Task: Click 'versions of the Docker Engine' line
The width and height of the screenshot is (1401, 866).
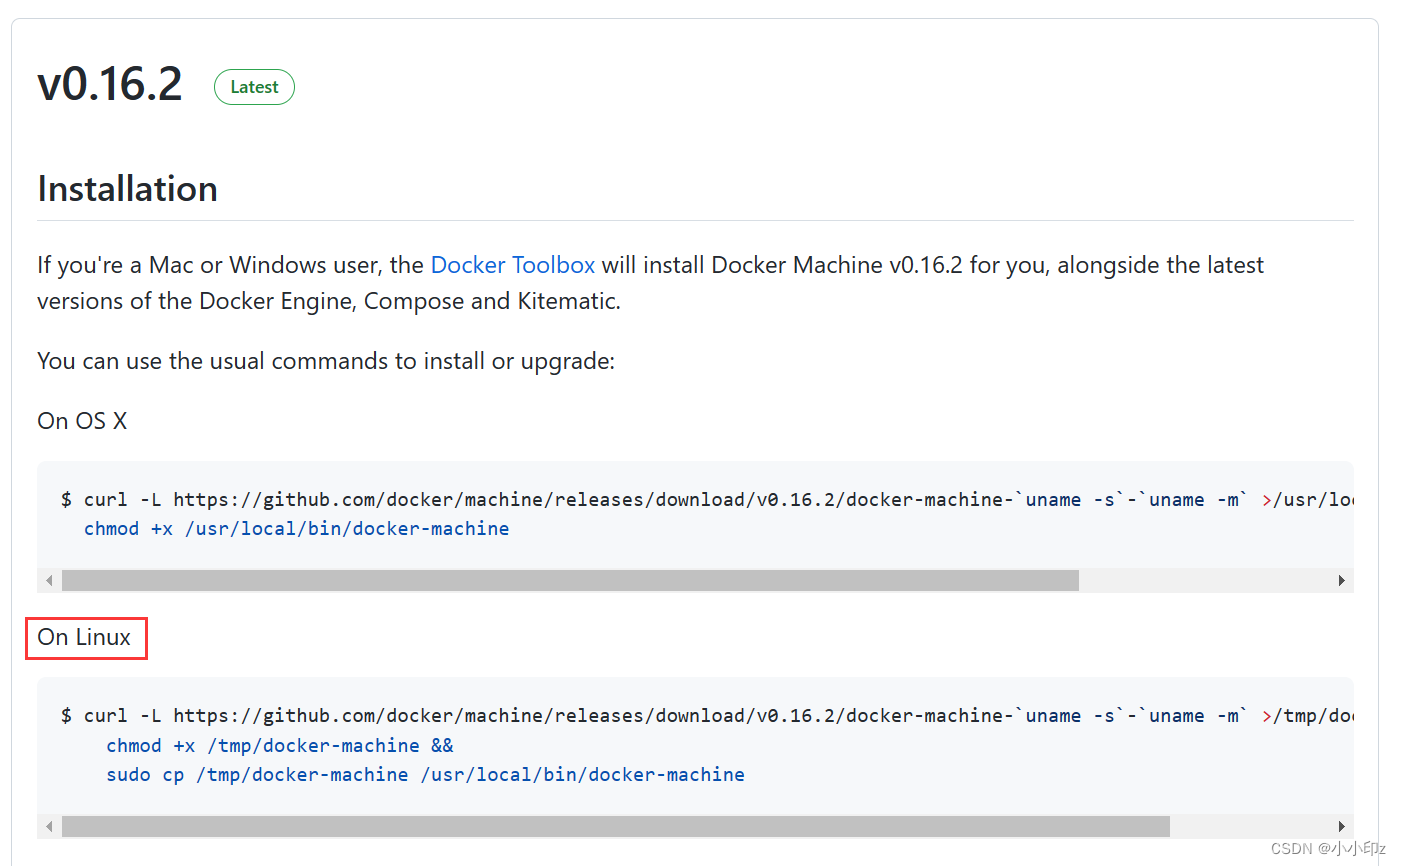Action: click(329, 301)
